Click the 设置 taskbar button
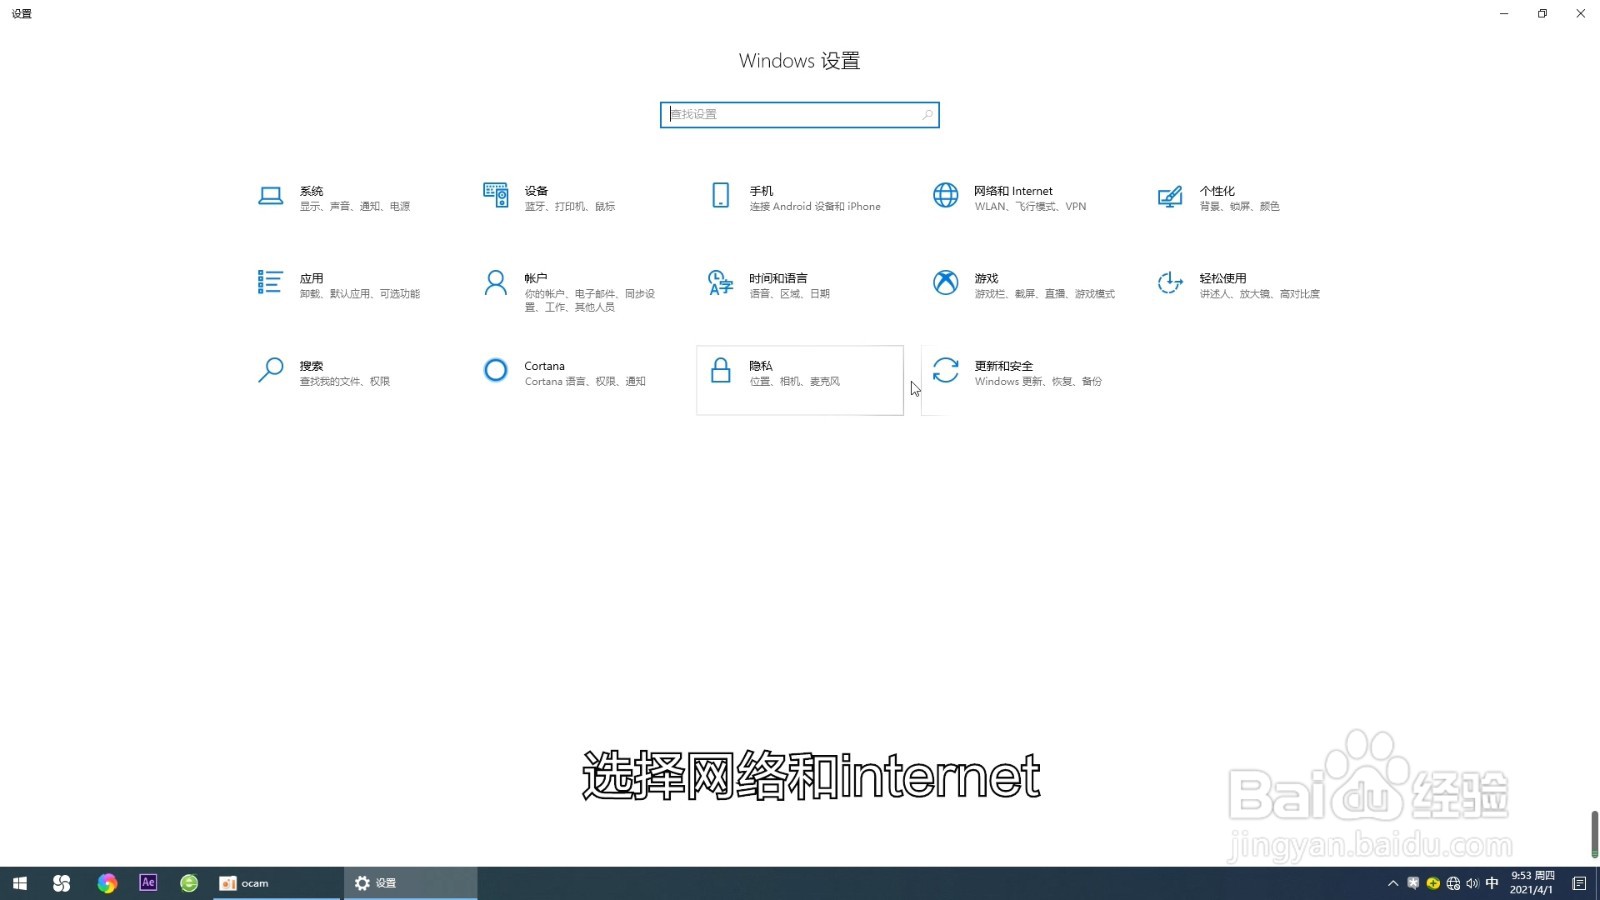1600x900 pixels. coord(410,883)
